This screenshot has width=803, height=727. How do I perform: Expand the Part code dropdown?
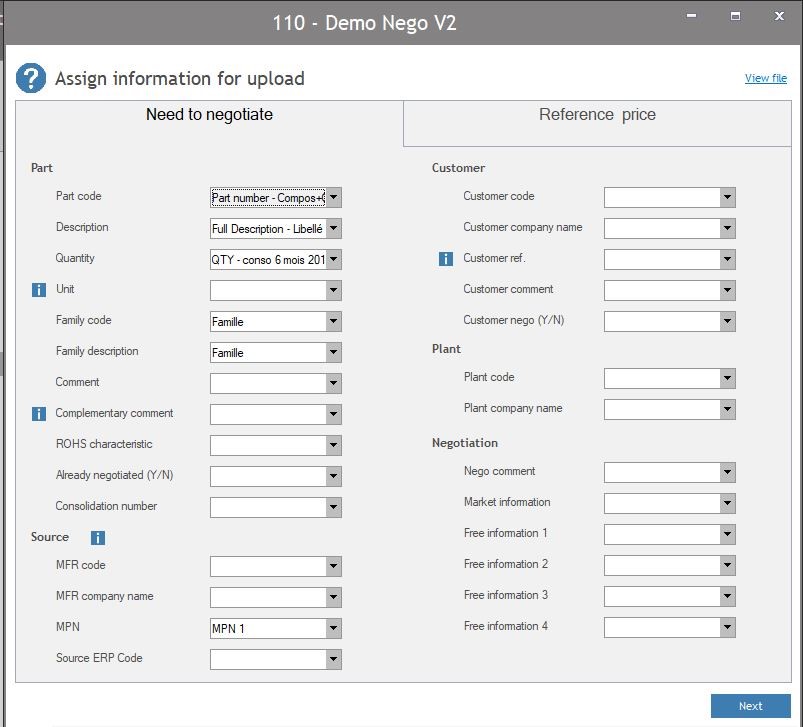tap(333, 198)
